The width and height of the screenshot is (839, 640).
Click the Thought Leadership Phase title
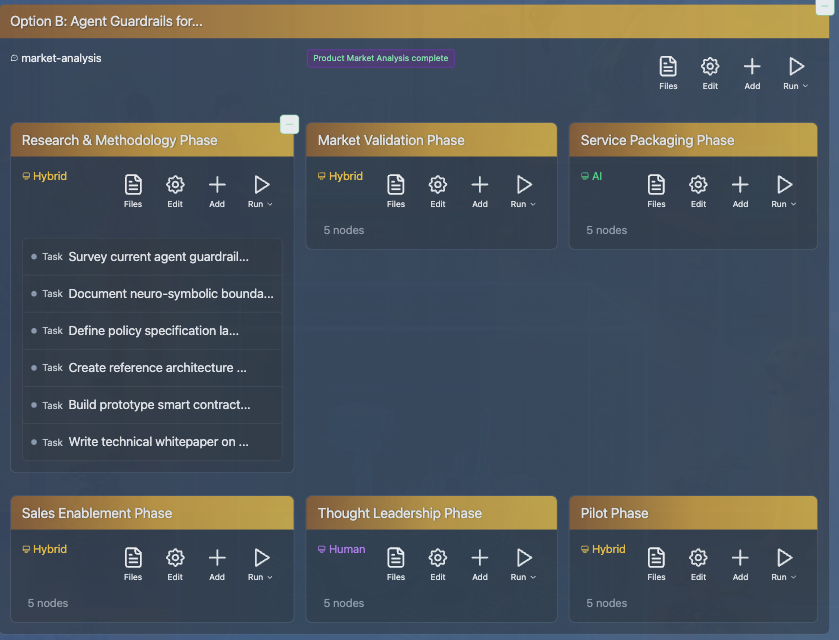point(400,513)
